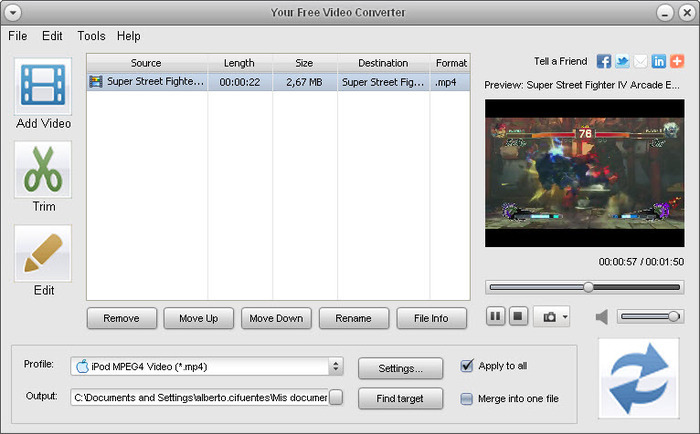This screenshot has height=434, width=700.
Task: Click the File Info button
Action: pyautogui.click(x=431, y=318)
